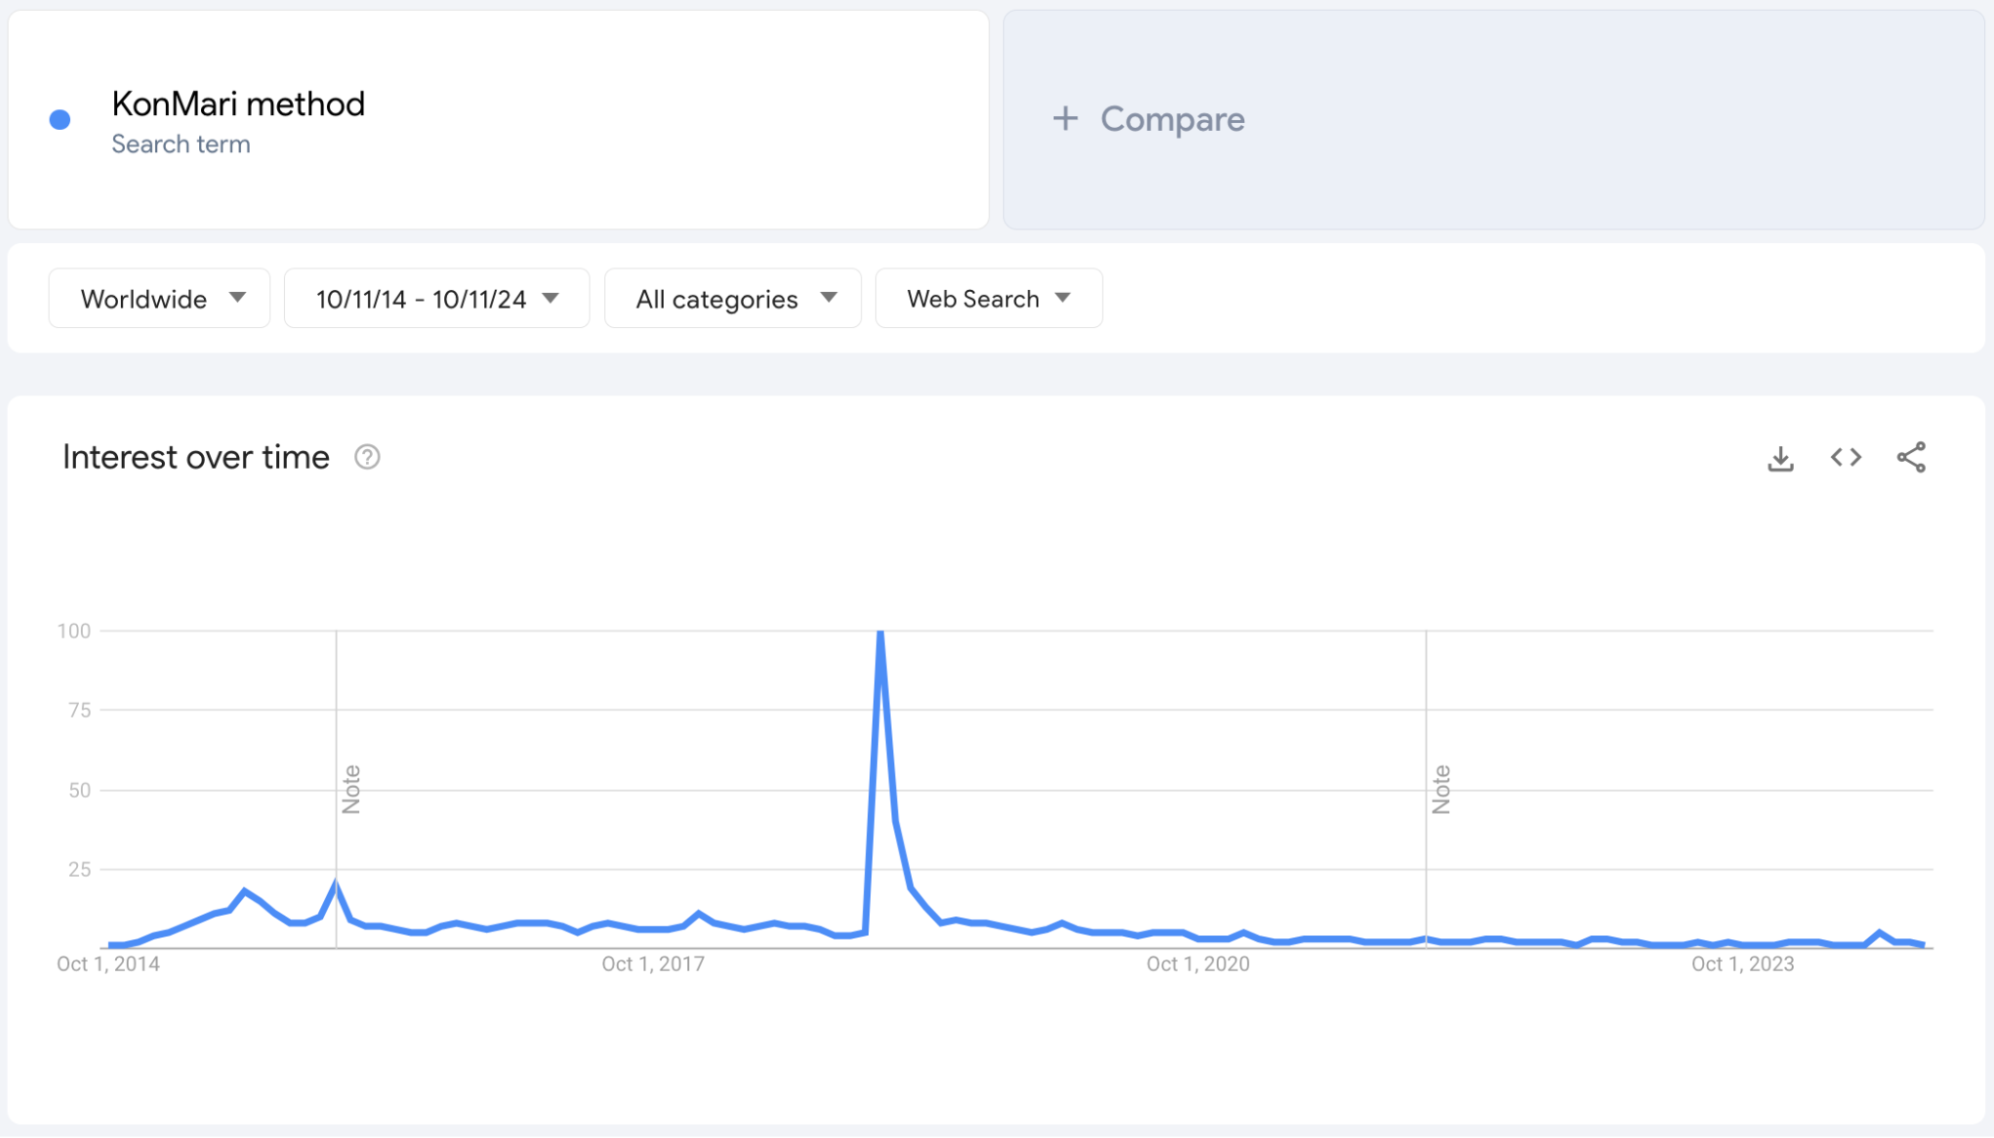Click the Interest over time heading
Screen dimensions: 1994x1138
(x=196, y=457)
